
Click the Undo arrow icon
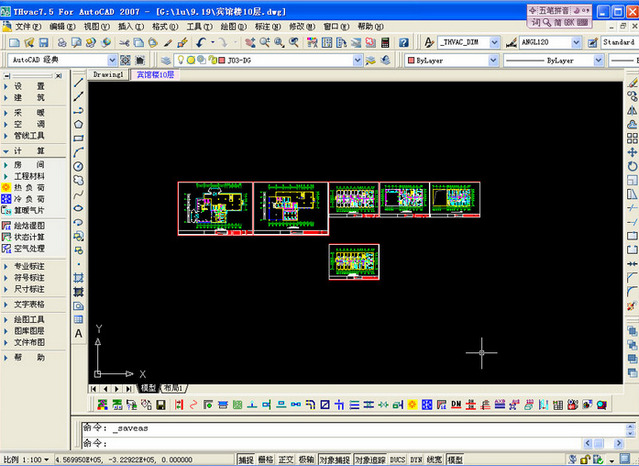[203, 43]
